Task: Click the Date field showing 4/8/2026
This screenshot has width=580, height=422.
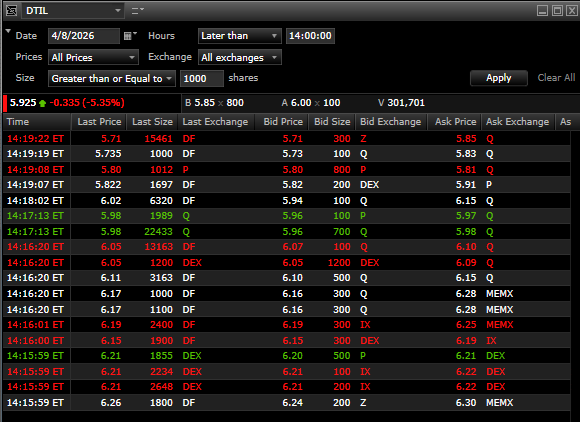Action: pyautogui.click(x=84, y=36)
